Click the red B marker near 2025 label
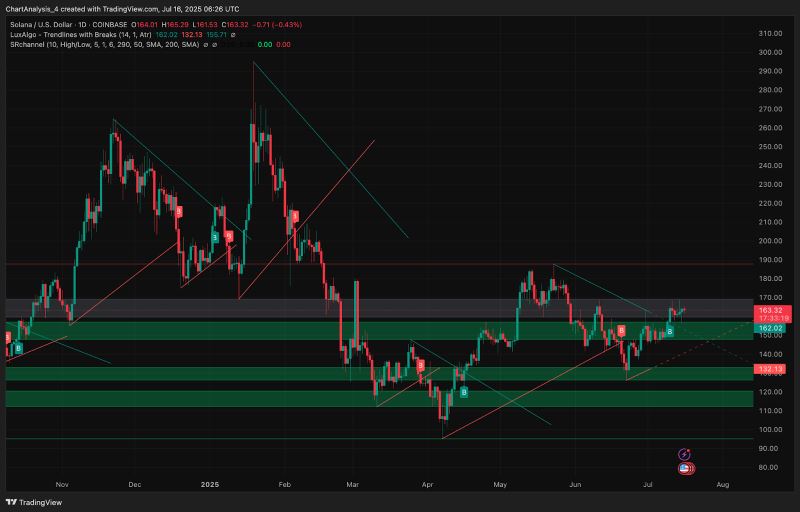This screenshot has height=512, width=800. 228,236
